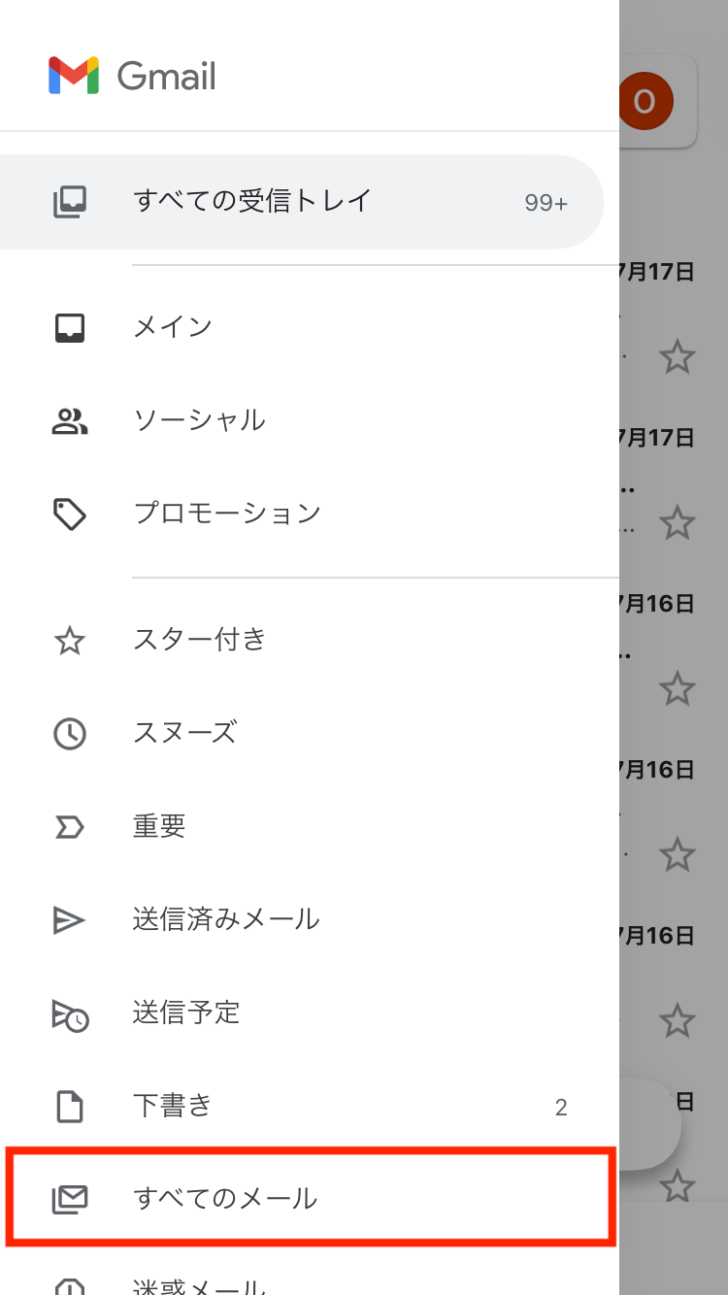Open すべてのメール folder
The width and height of the screenshot is (728, 1295).
[225, 1198]
